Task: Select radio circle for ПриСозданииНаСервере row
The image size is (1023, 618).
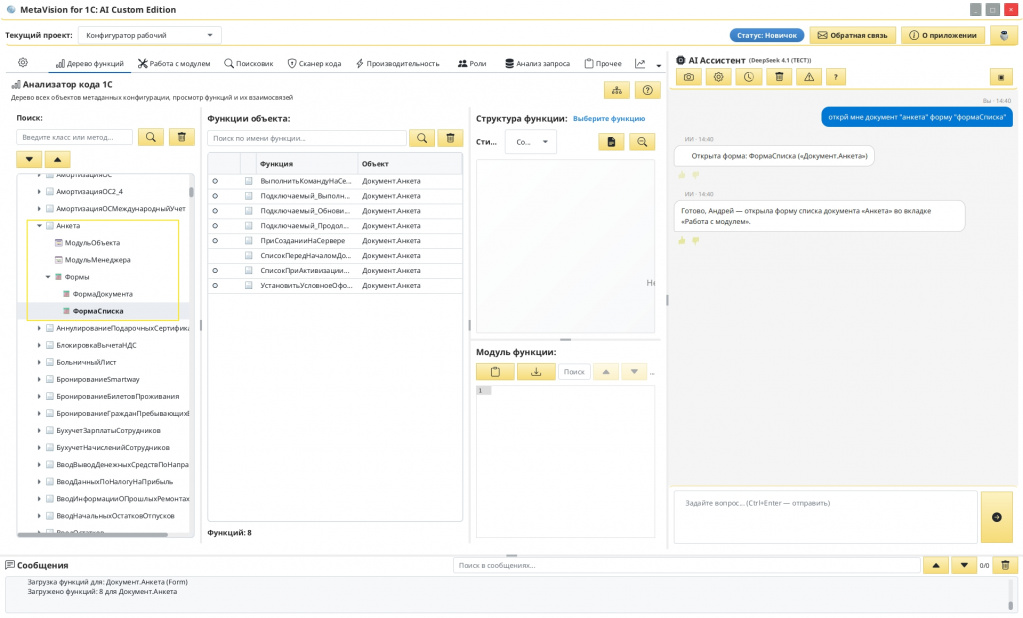Action: pos(215,241)
